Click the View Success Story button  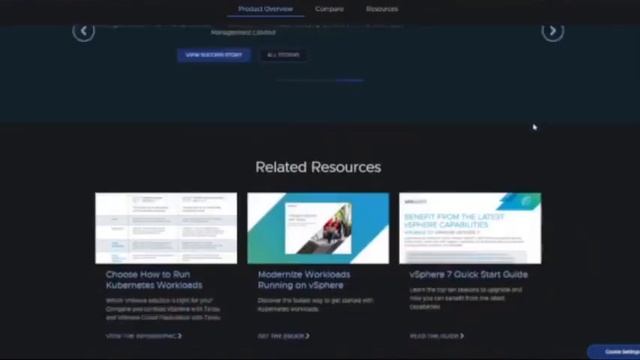click(x=214, y=55)
